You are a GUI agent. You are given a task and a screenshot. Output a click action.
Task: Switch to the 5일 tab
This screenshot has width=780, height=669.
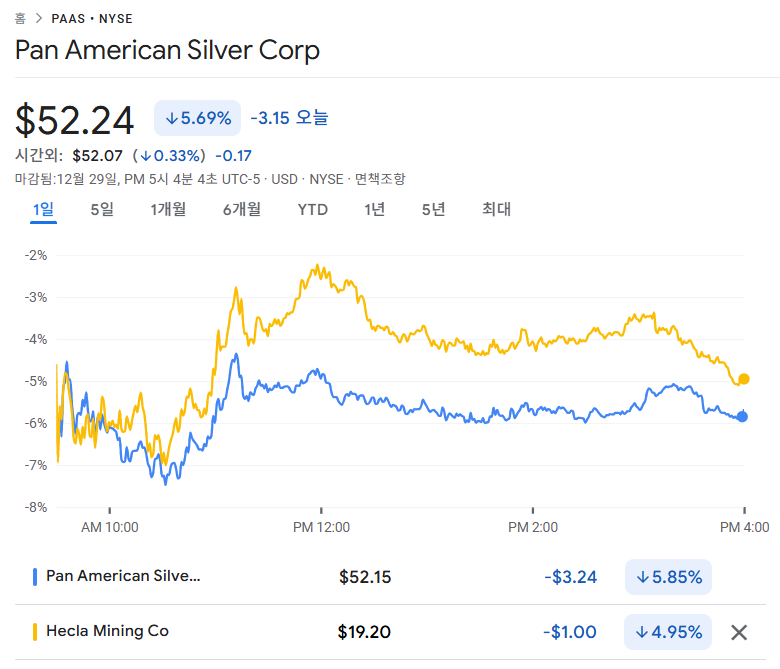[x=102, y=209]
